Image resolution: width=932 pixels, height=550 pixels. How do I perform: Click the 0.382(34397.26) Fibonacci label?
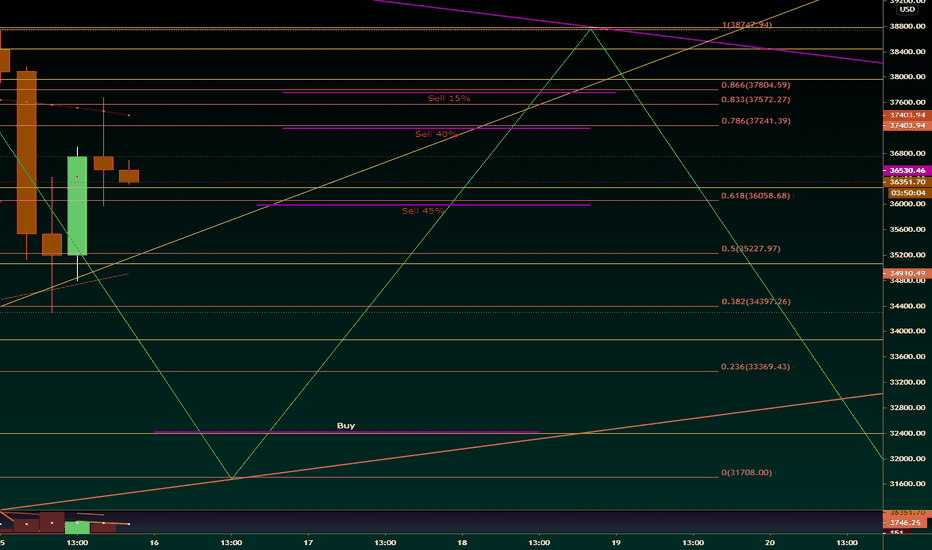(755, 301)
